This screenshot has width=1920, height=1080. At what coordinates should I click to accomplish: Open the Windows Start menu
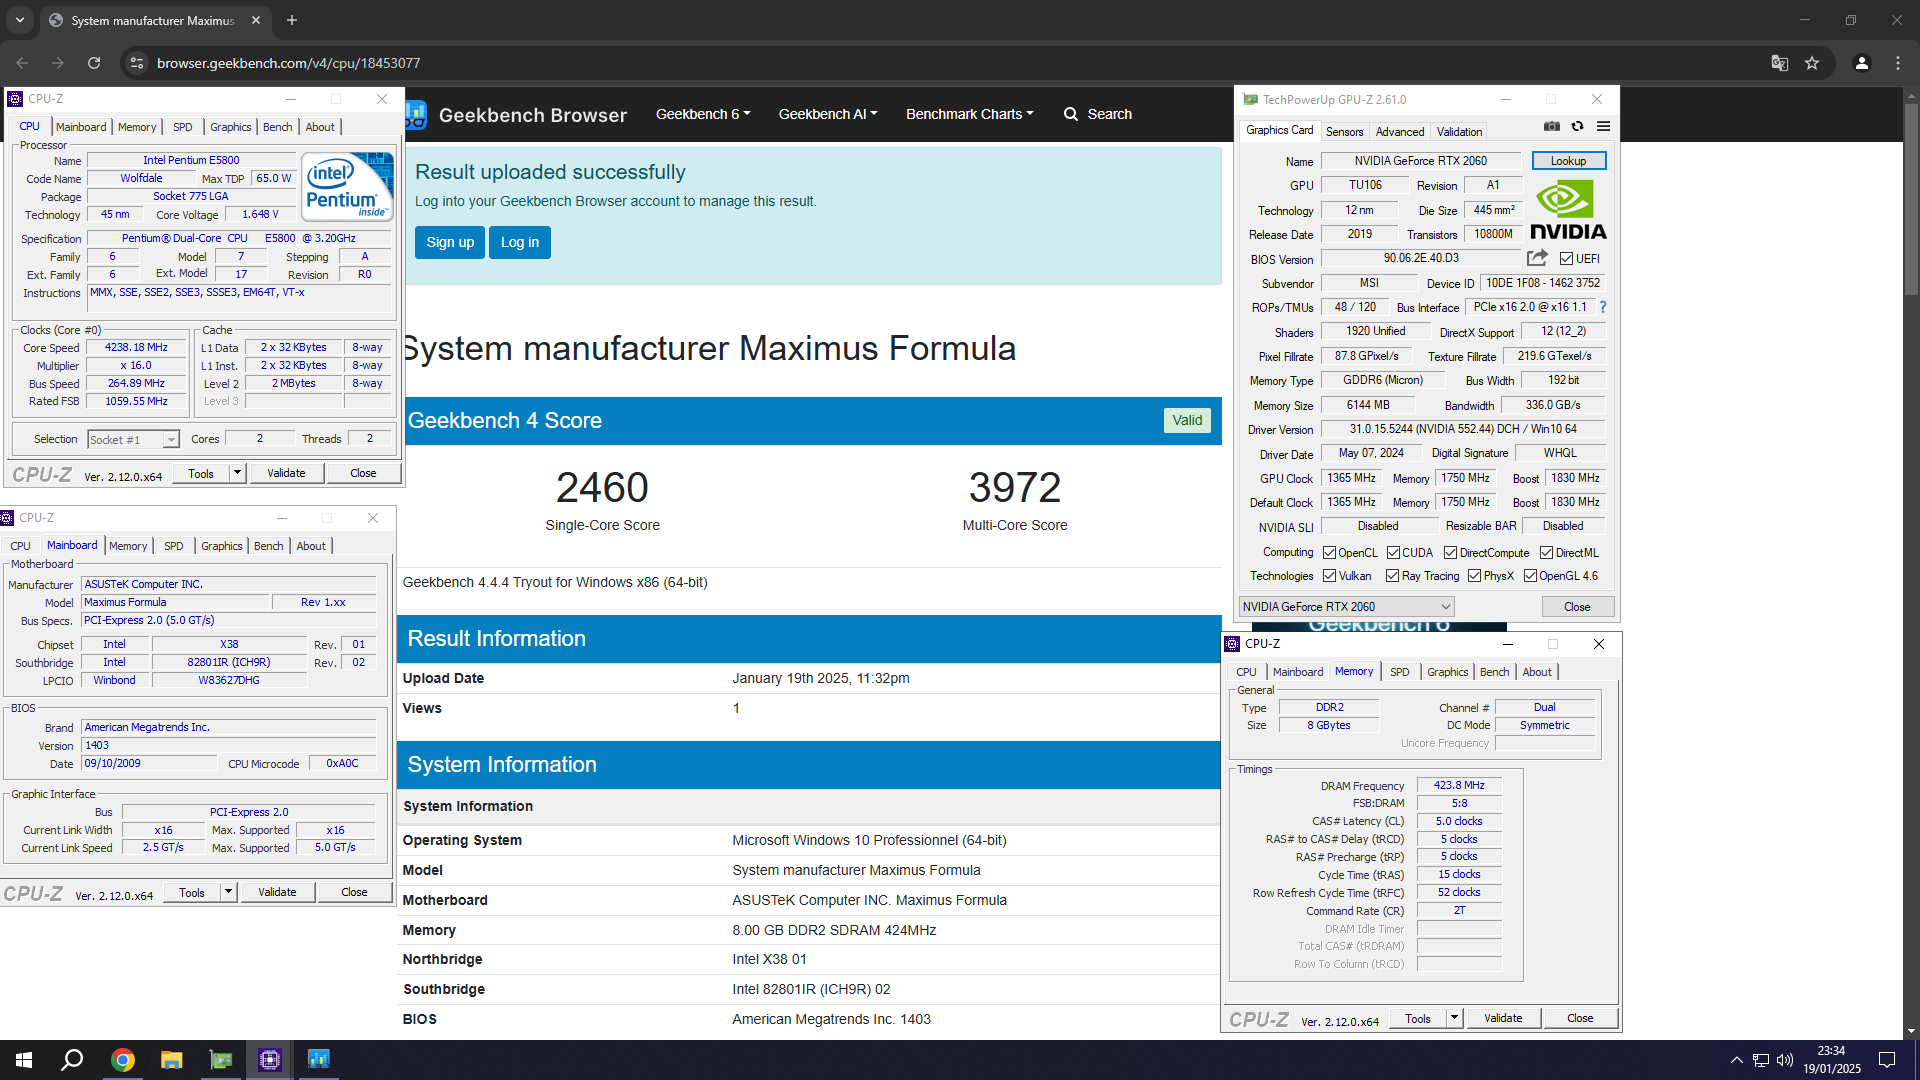tap(24, 1060)
